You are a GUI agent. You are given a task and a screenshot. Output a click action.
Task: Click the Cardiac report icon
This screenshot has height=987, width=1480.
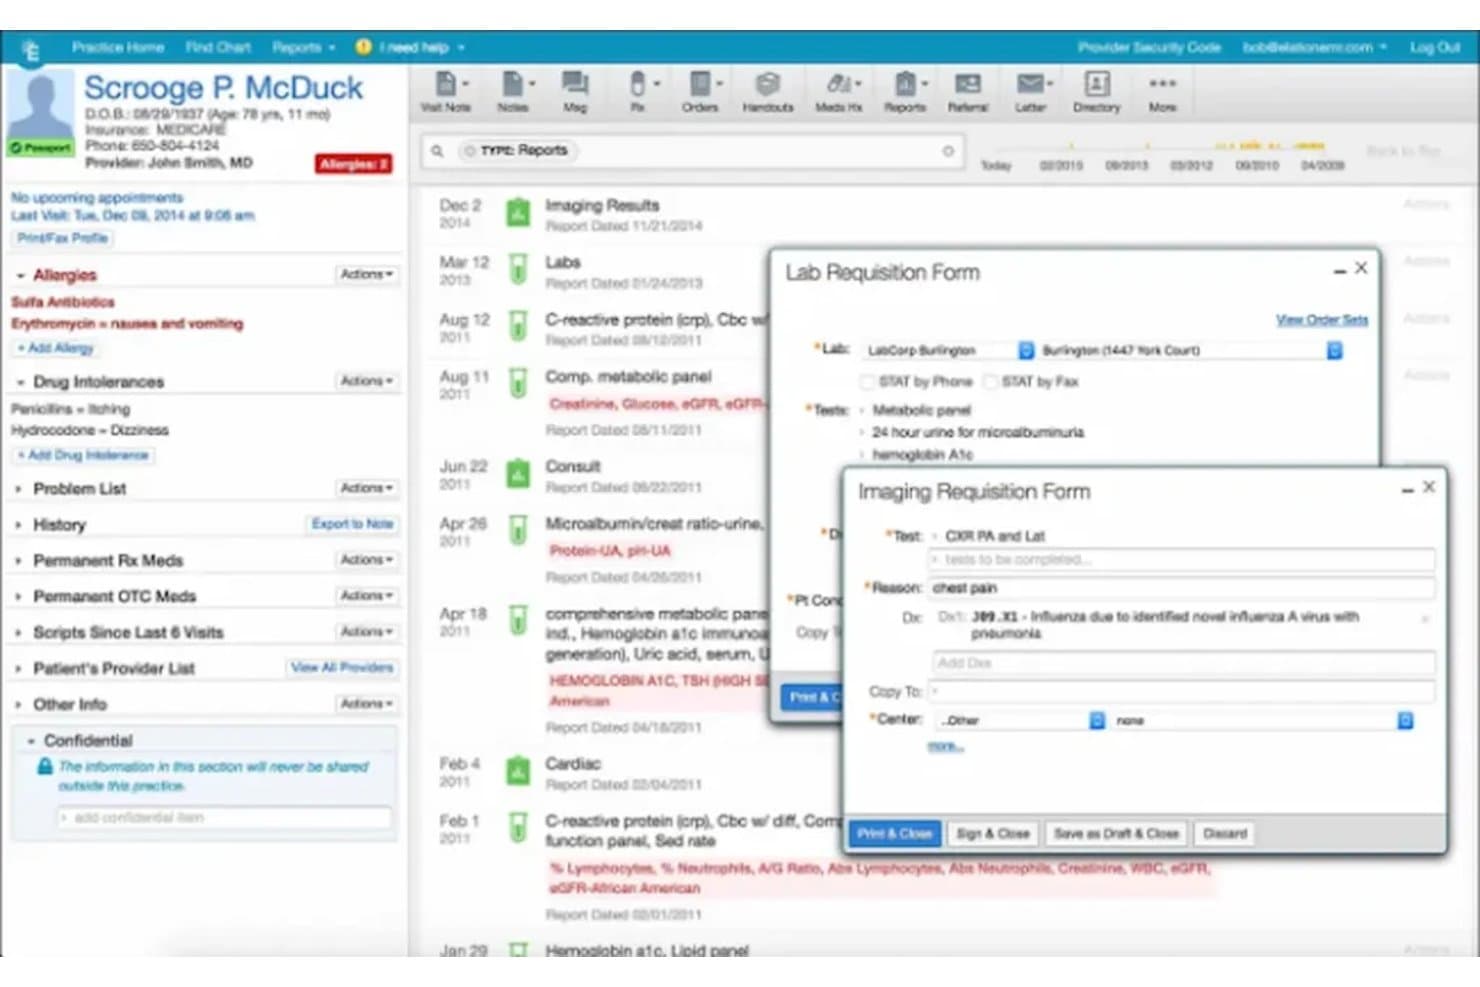[518, 771]
